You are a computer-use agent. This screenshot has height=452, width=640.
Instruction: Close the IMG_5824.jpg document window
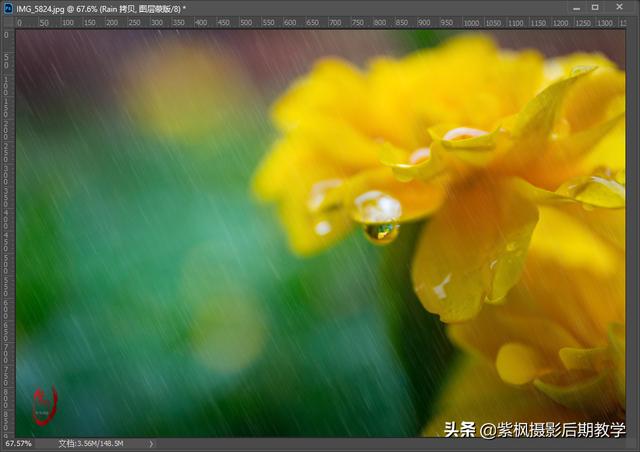(x=621, y=7)
